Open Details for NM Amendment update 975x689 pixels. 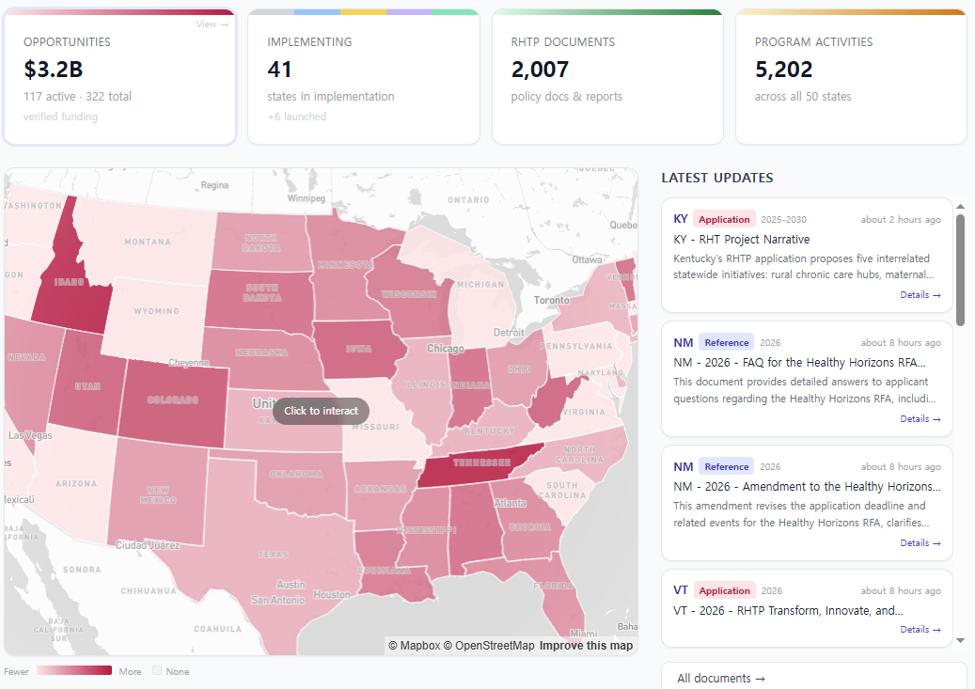[920, 543]
